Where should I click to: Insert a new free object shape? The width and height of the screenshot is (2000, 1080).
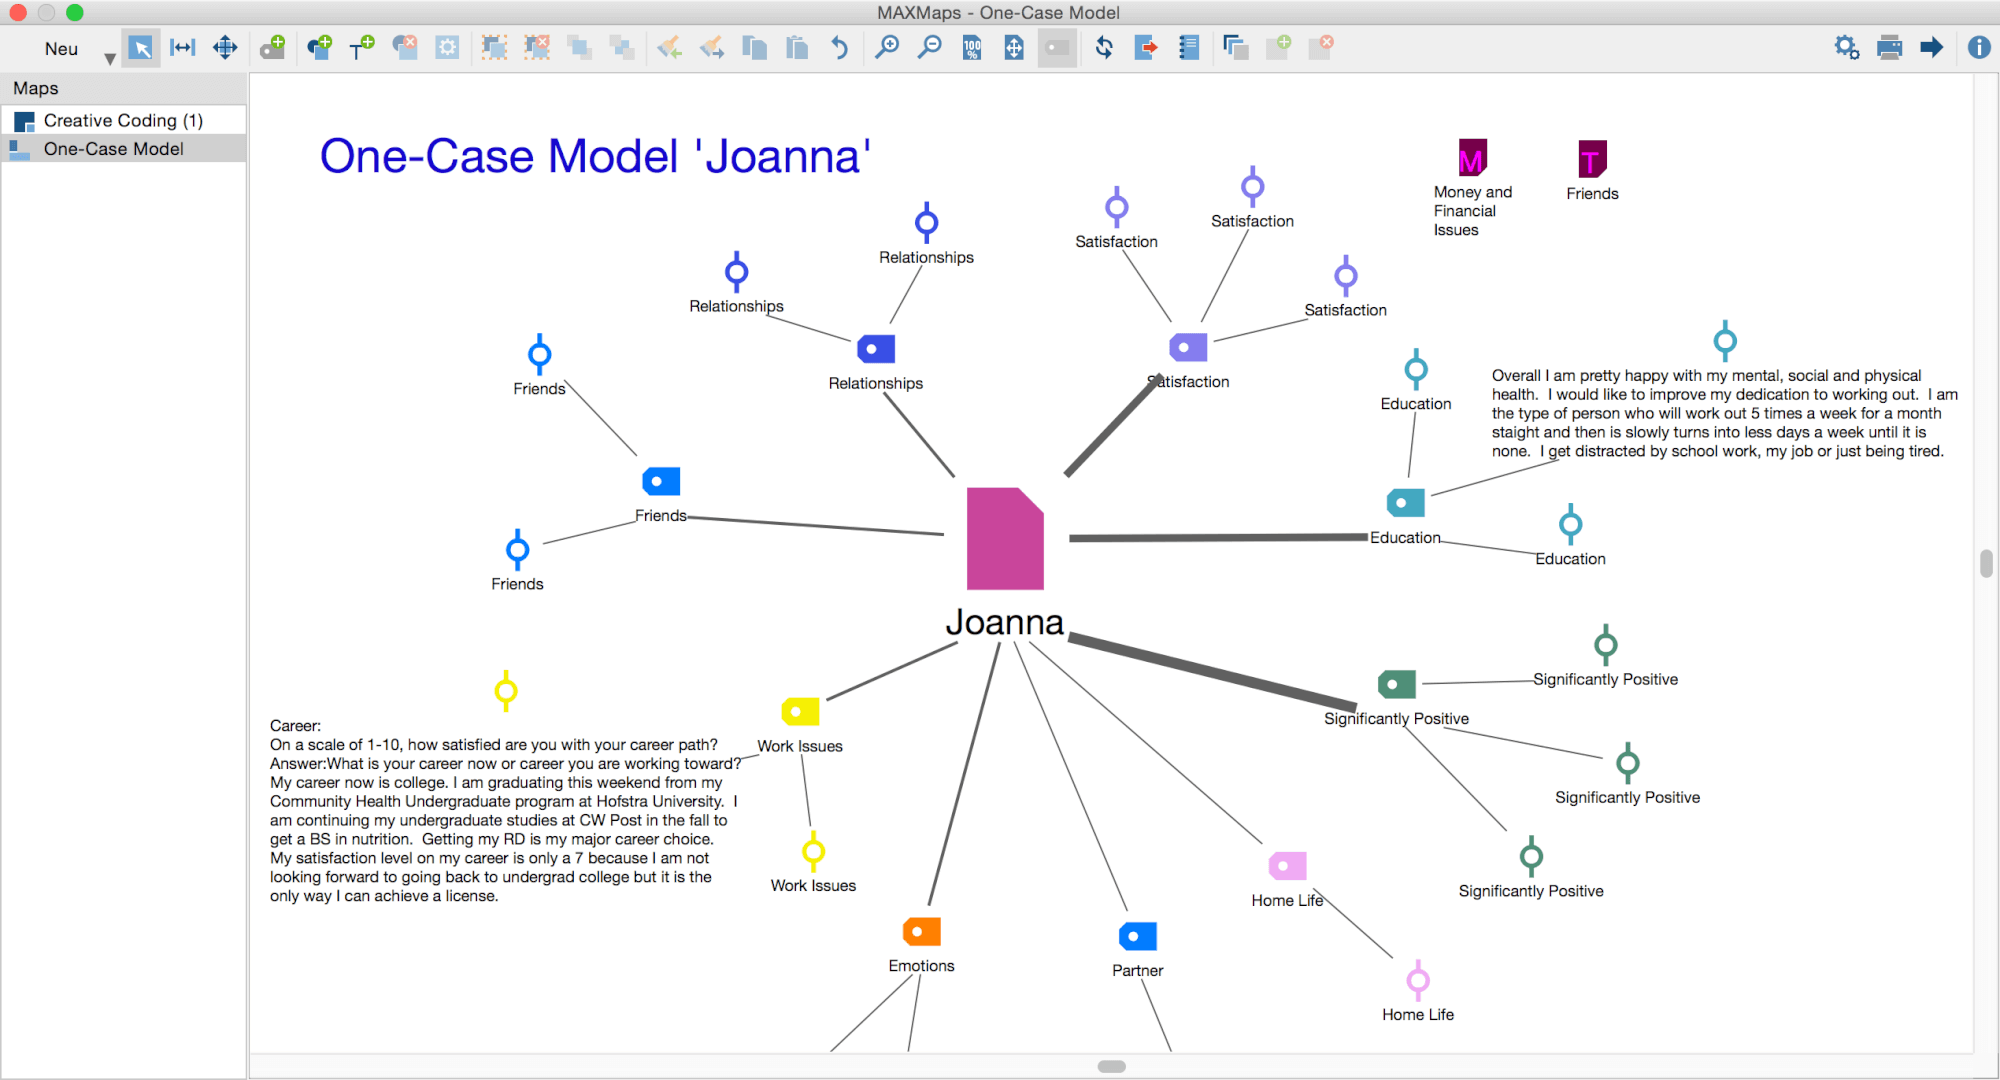[320, 47]
